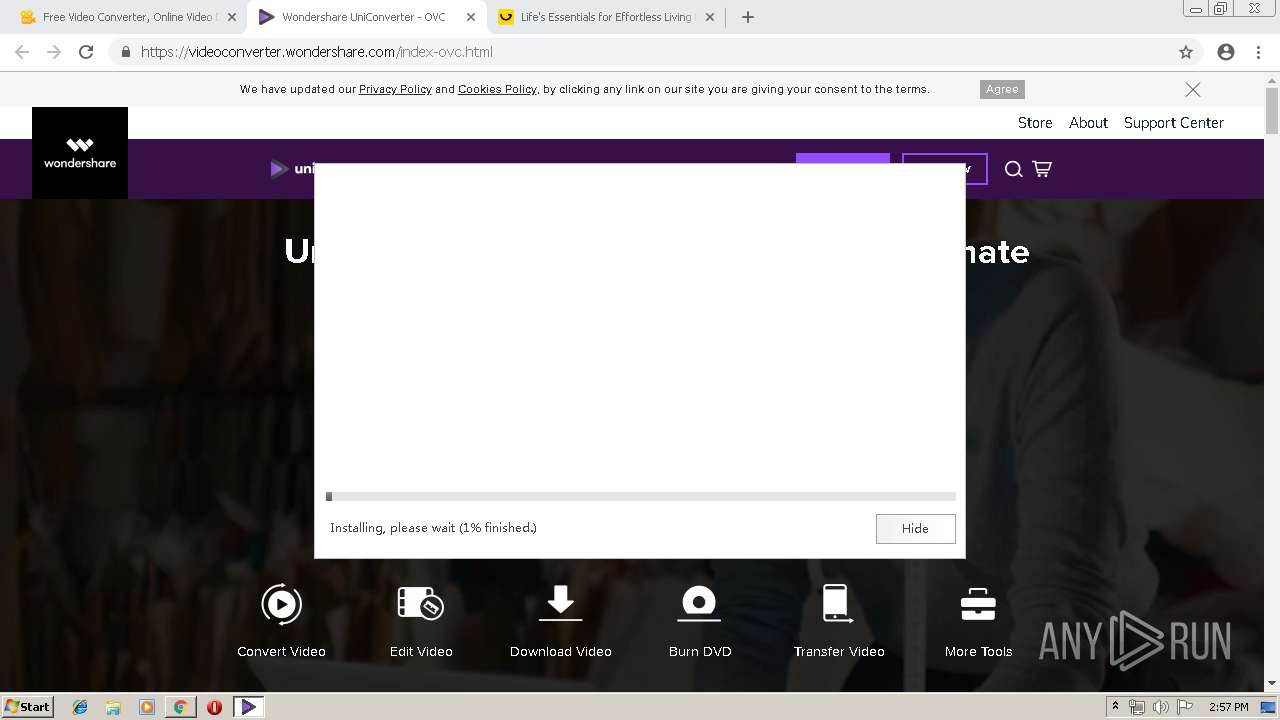Switch to Chrome in the taskbar
Screen dimensions: 1280x720
pos(180,707)
